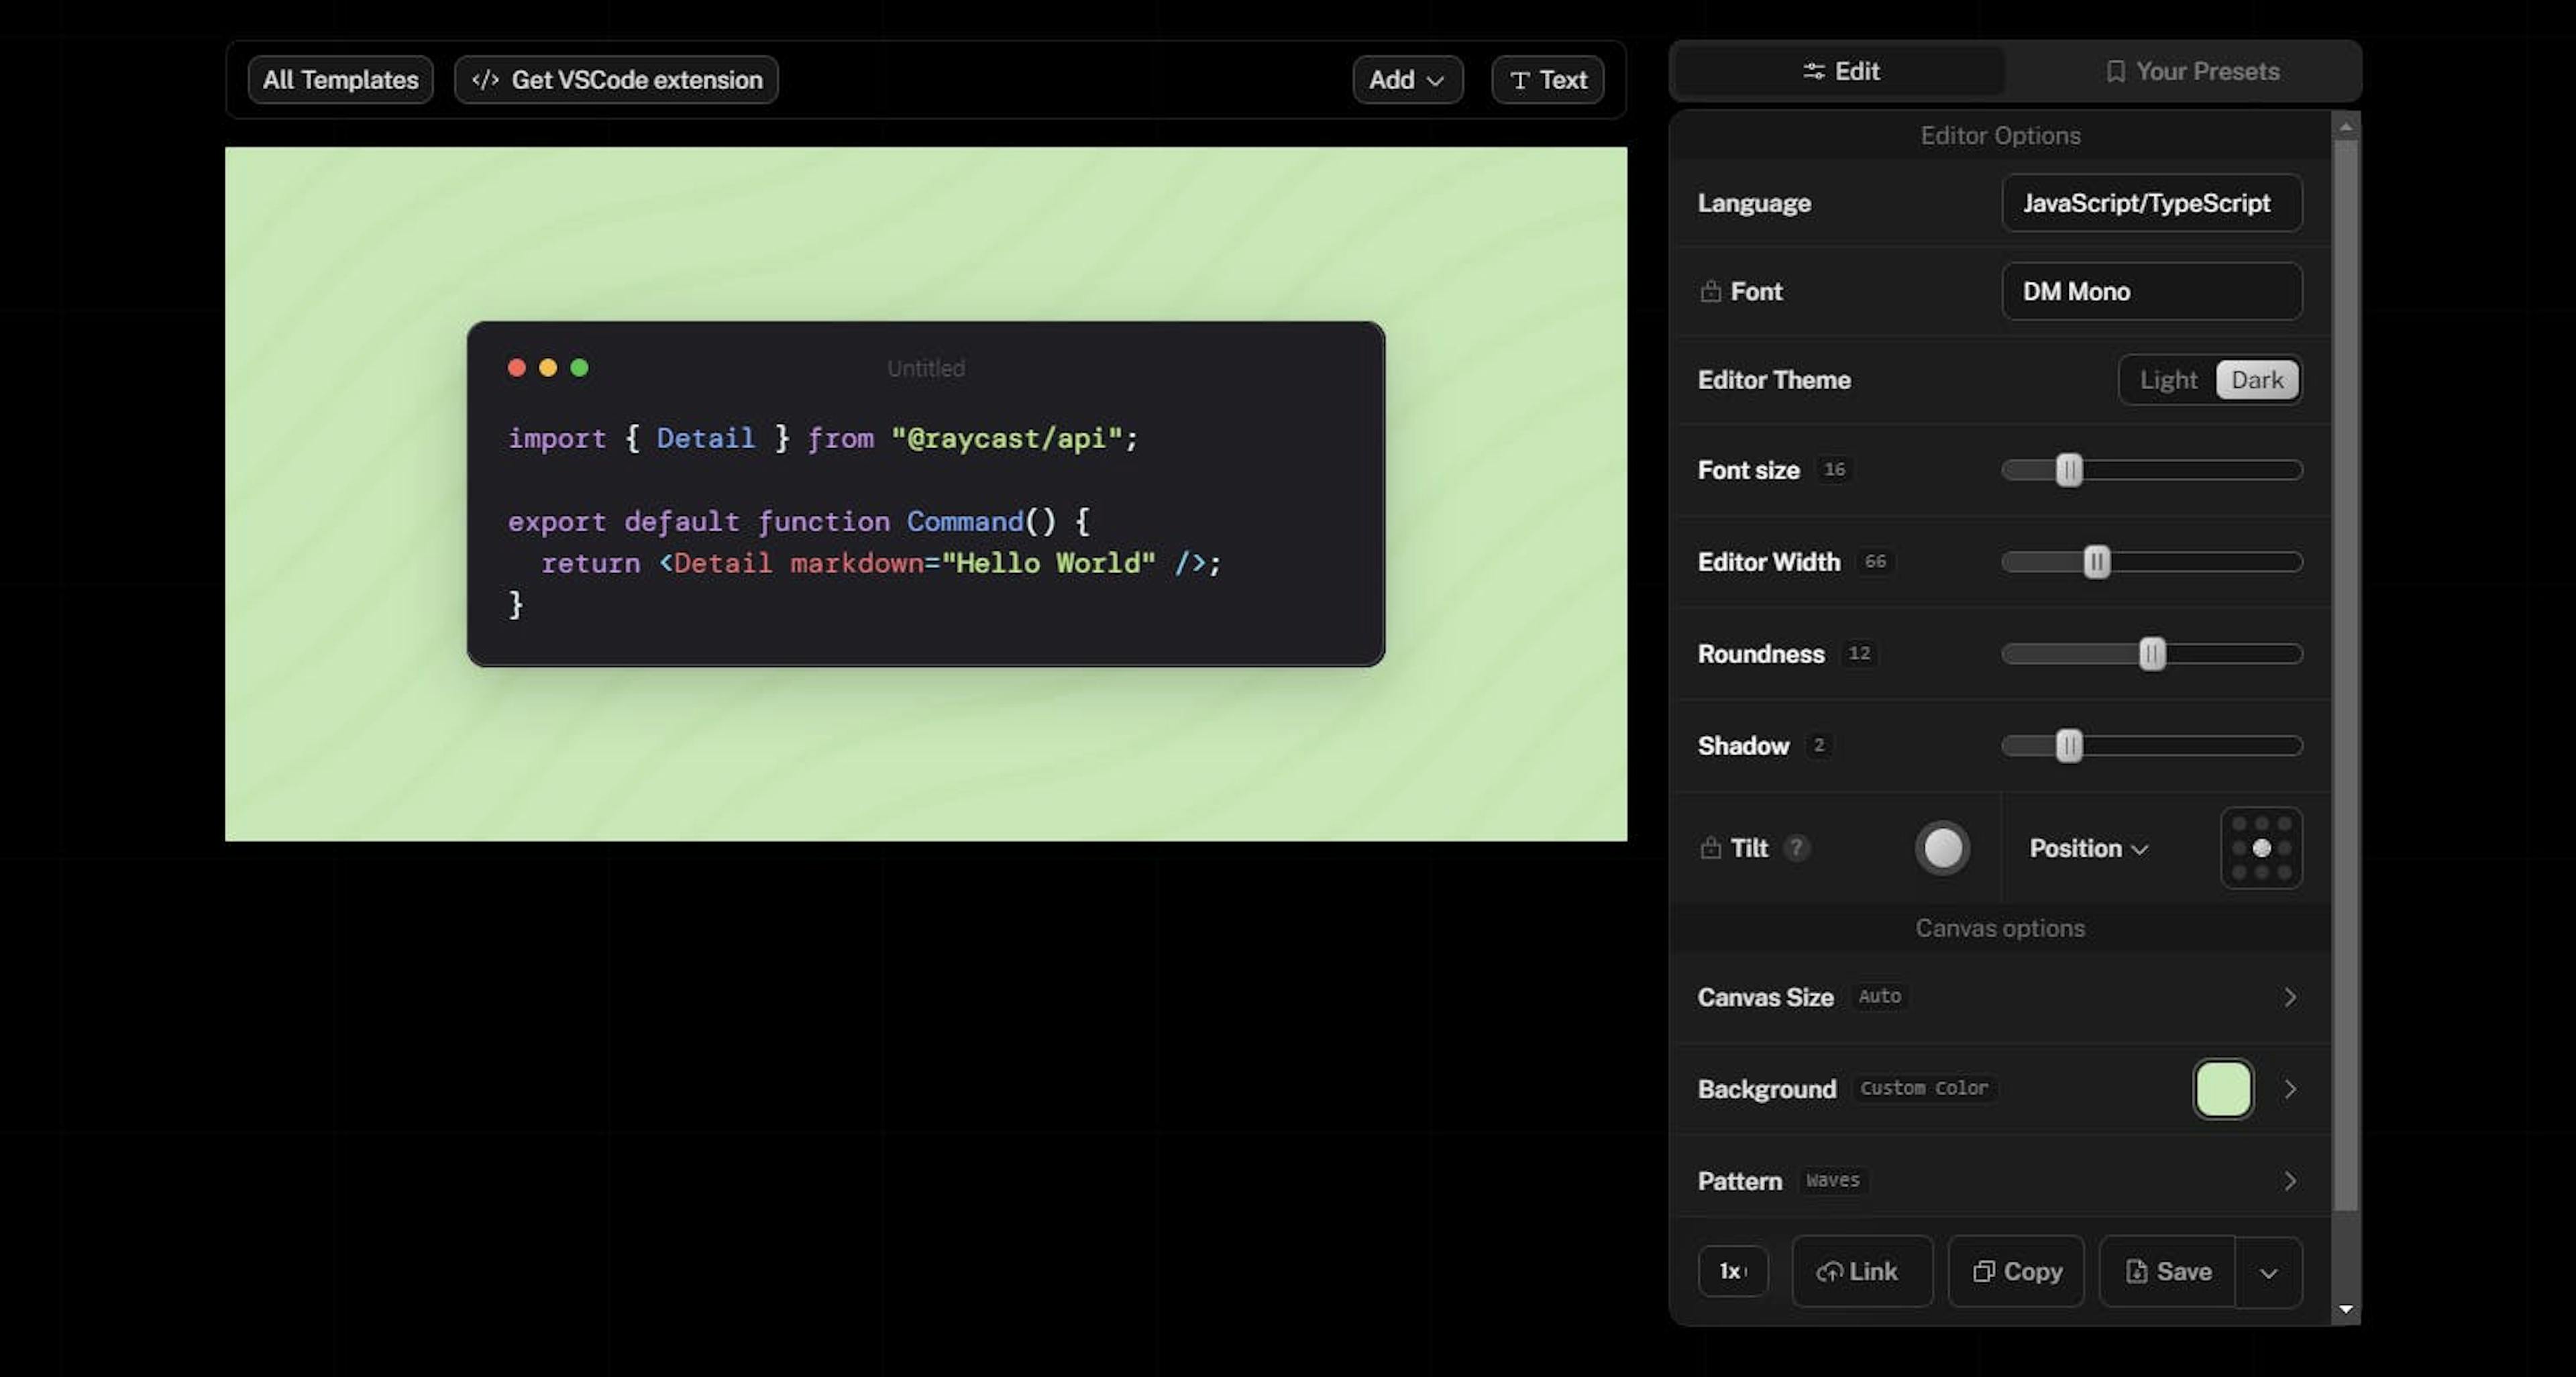Click the Tilt question mark help icon
This screenshot has height=1377, width=2576.
pos(1797,847)
